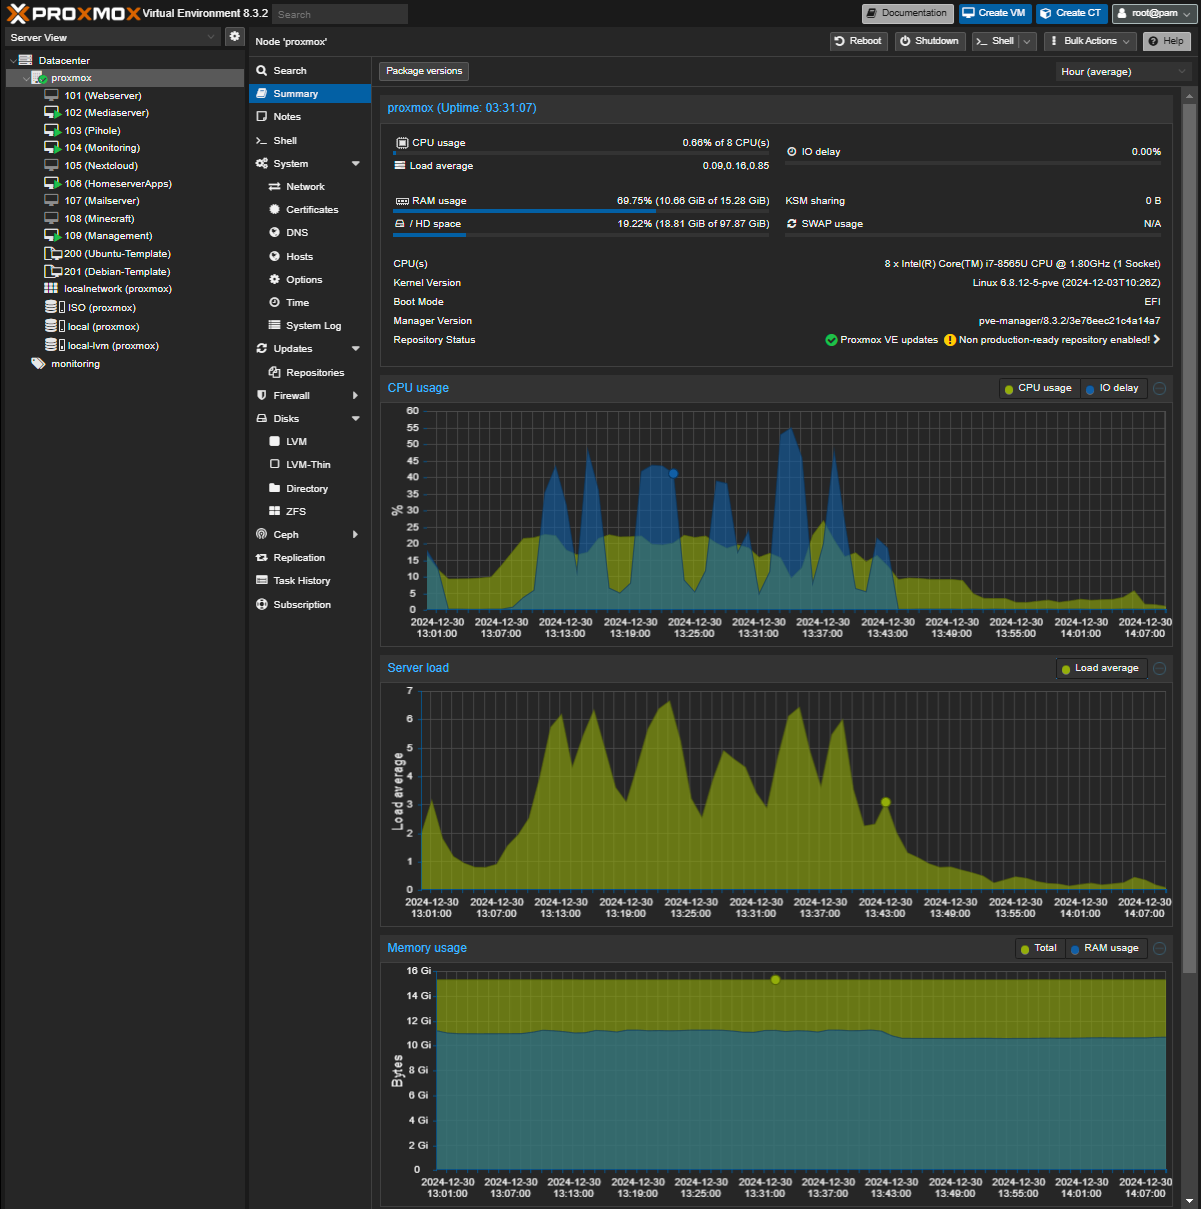Open Time via its clock icon

tap(275, 303)
